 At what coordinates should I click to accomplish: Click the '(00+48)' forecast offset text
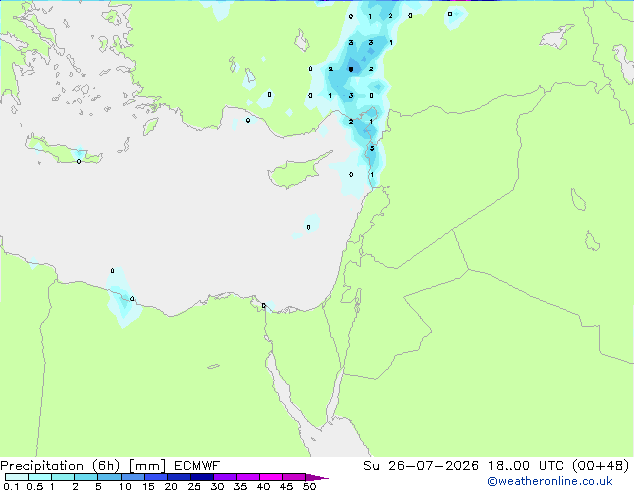point(601,466)
